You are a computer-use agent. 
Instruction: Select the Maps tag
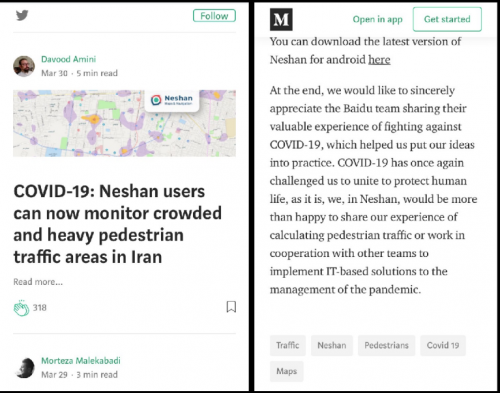coord(287,371)
